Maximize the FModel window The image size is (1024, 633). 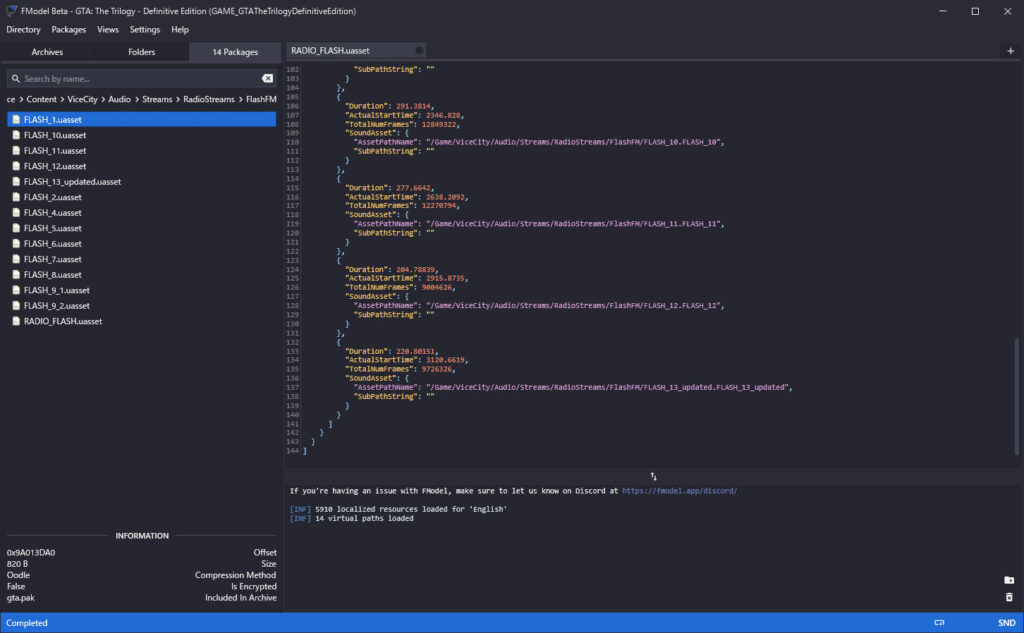[975, 11]
